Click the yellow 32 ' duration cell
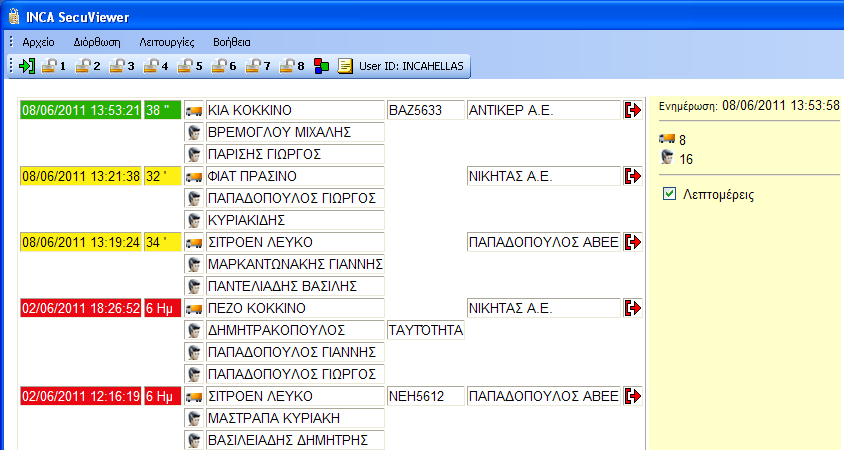Viewport: 844px width, 450px height. pos(163,176)
